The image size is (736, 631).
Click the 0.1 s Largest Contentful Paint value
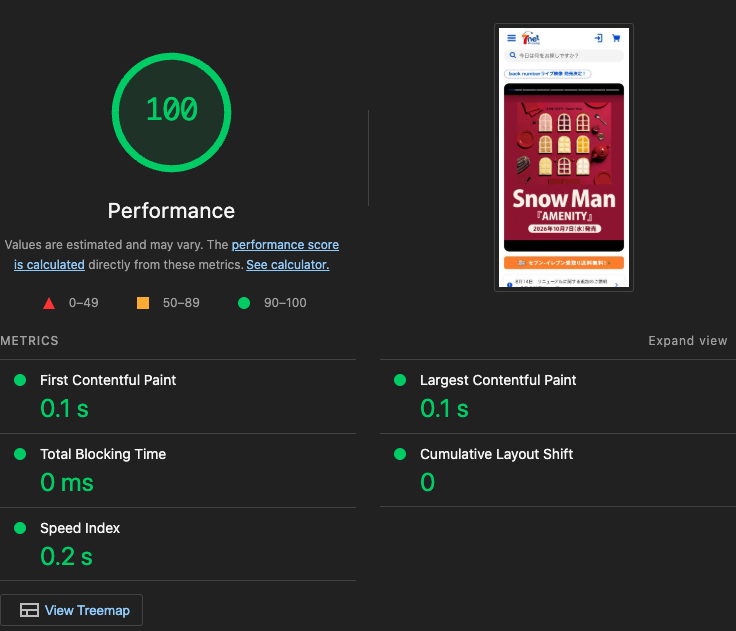pos(444,408)
